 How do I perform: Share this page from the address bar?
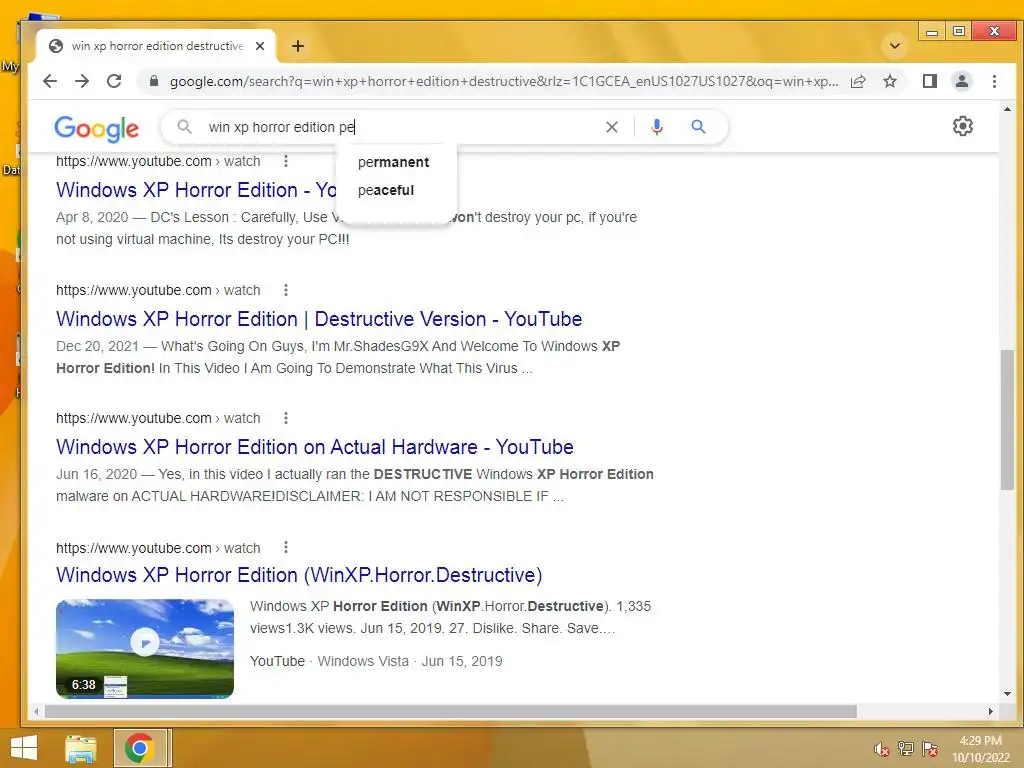(858, 81)
